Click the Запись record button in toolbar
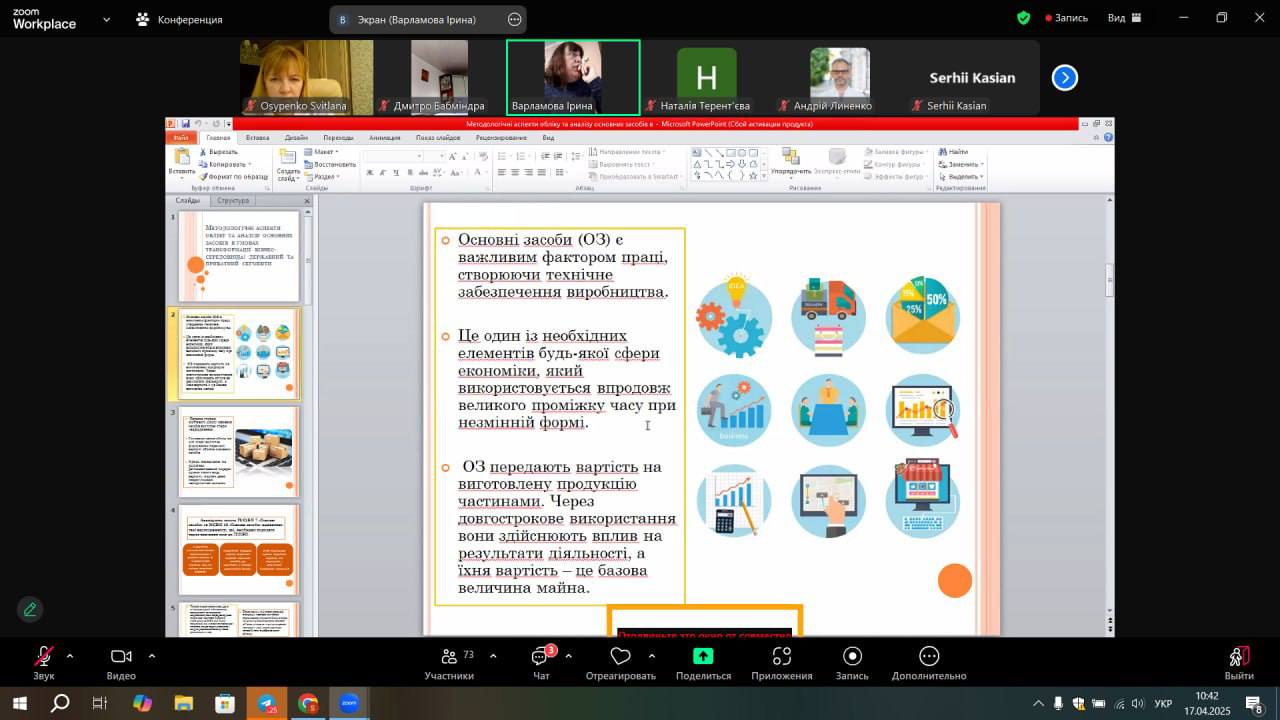Image resolution: width=1280 pixels, height=720 pixels. pyautogui.click(x=852, y=657)
